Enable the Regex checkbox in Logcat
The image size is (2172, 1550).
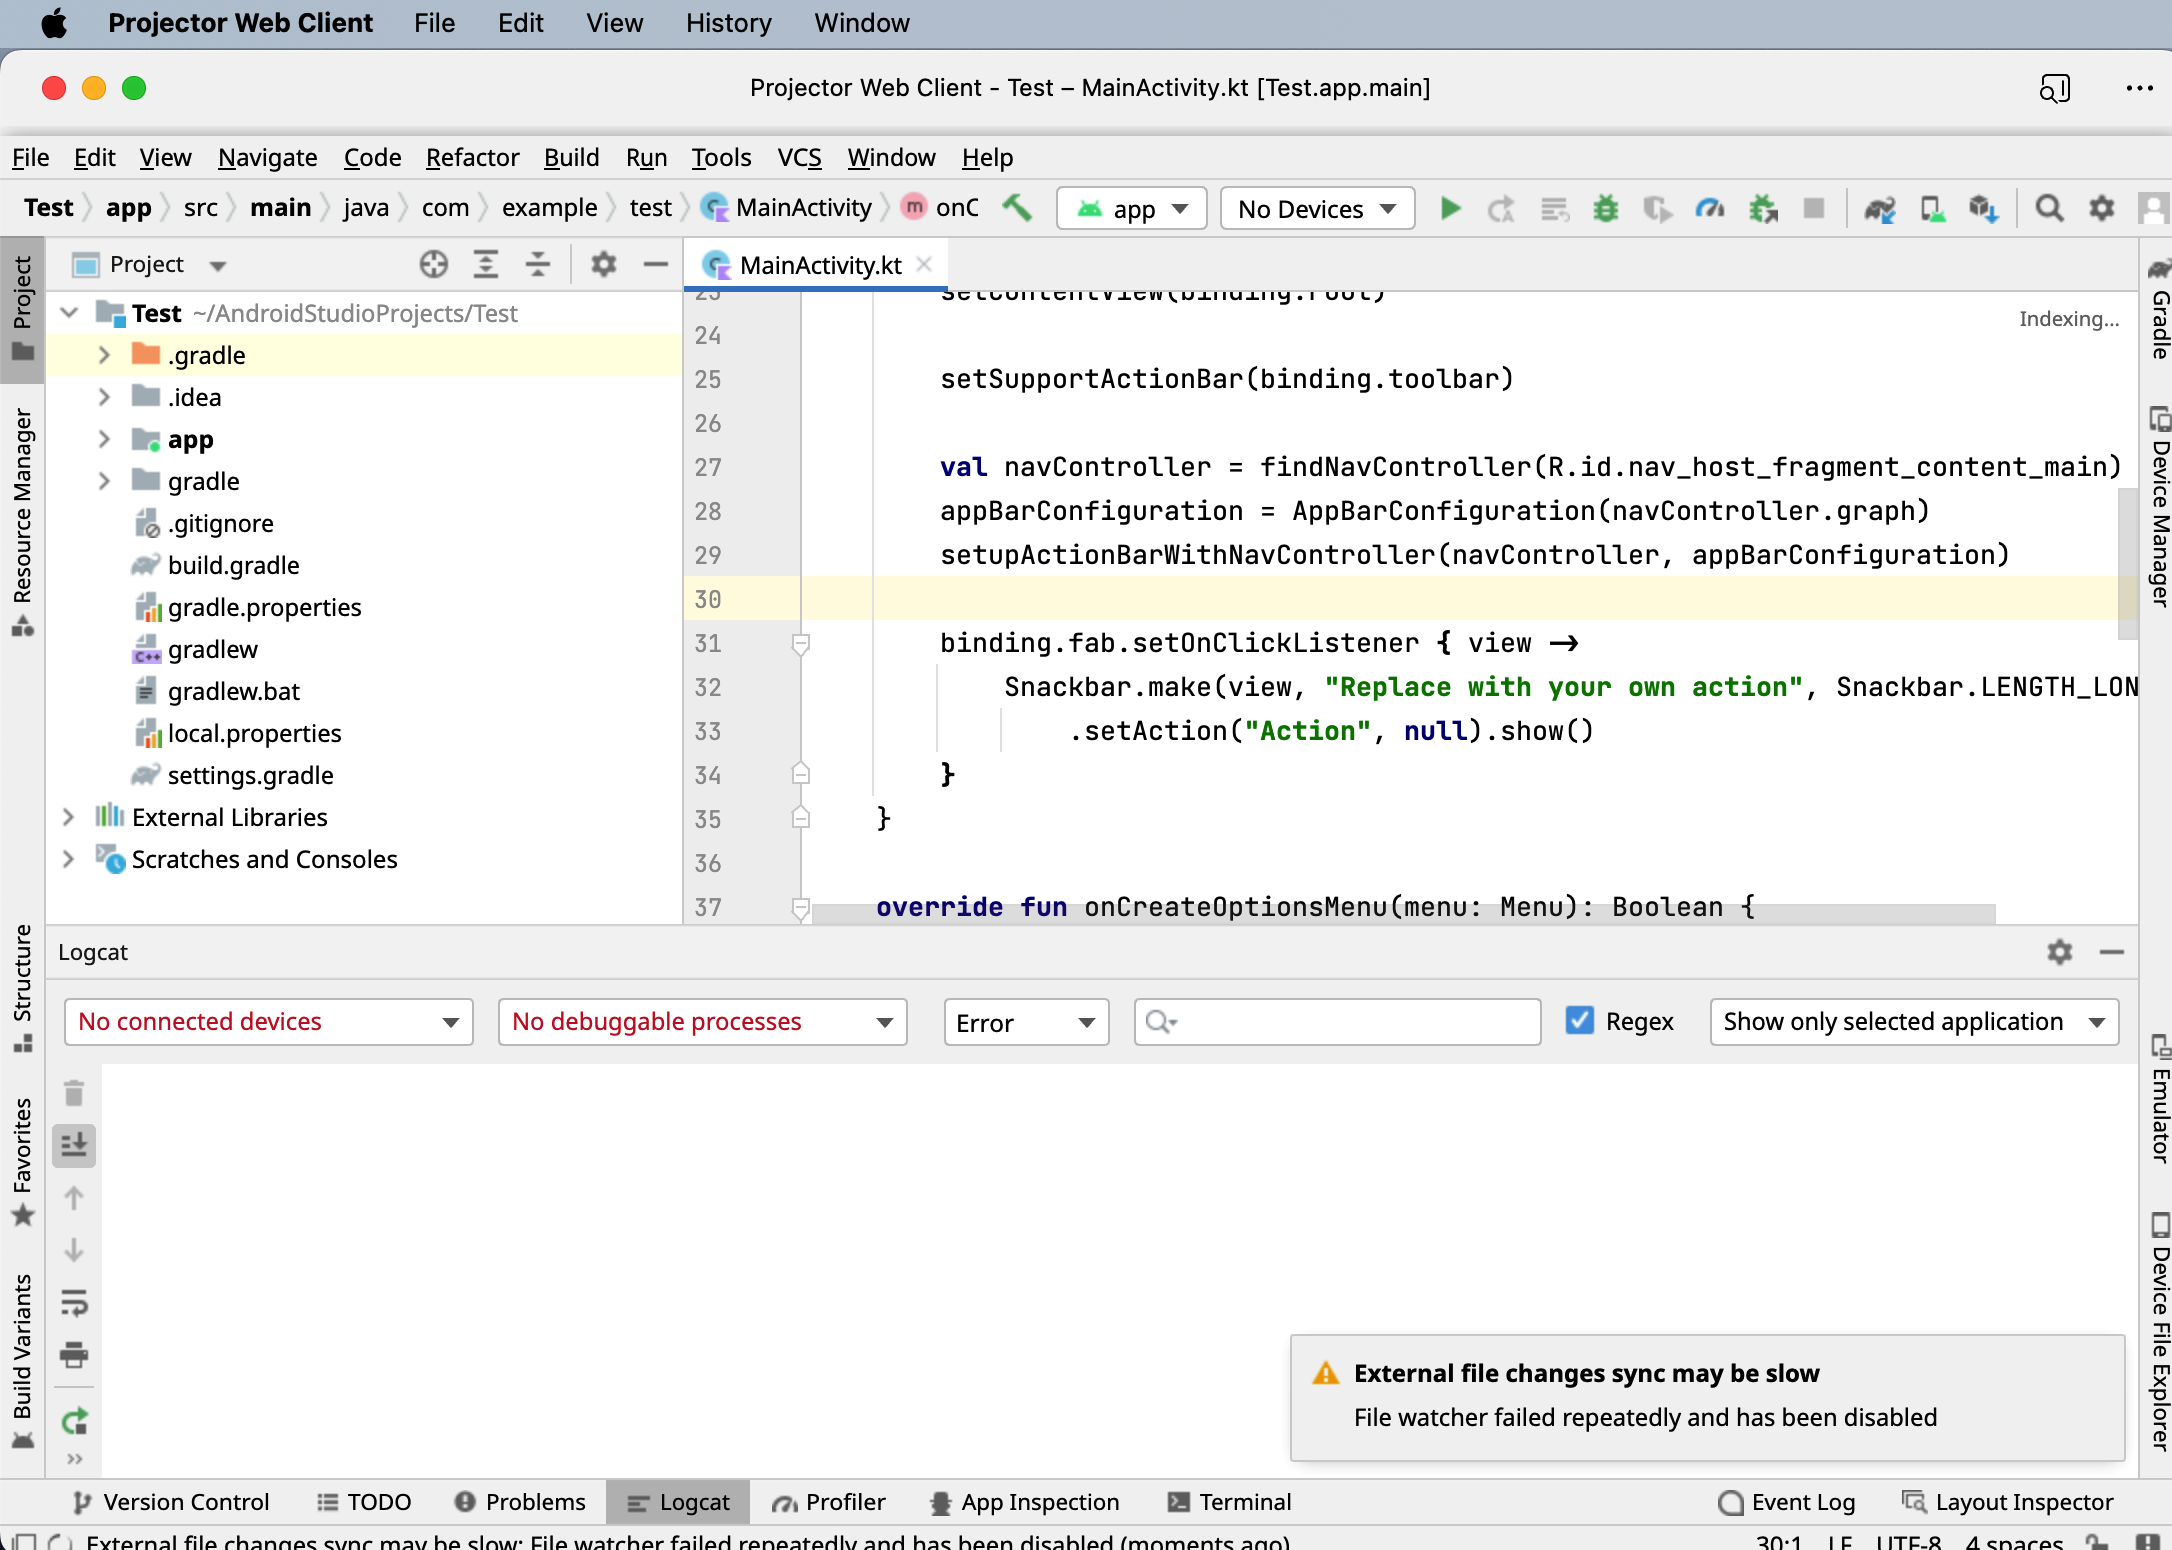click(x=1580, y=1021)
